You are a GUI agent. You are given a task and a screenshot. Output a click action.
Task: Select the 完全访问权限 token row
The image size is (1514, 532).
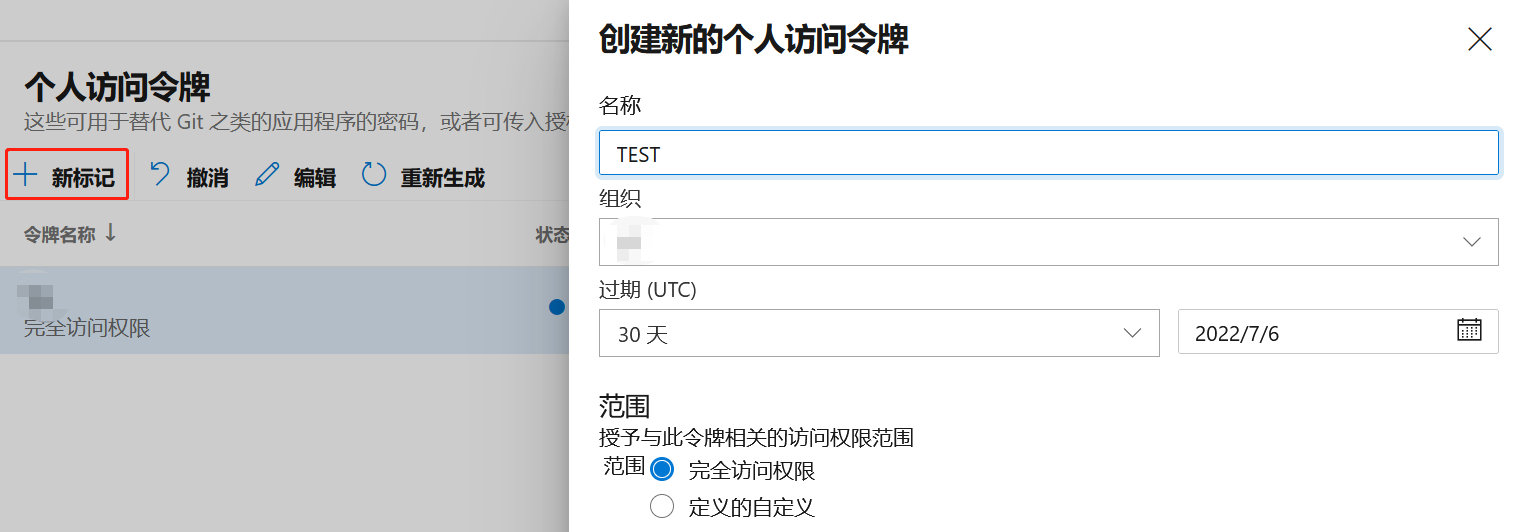[284, 310]
